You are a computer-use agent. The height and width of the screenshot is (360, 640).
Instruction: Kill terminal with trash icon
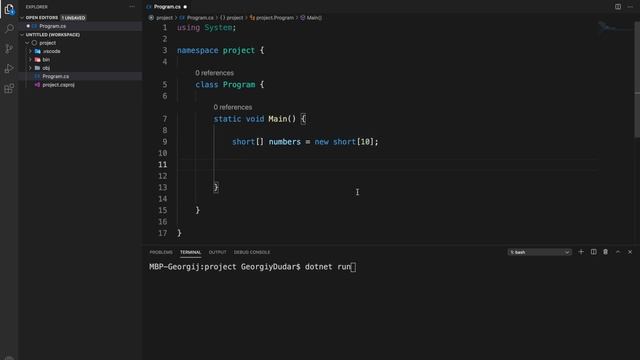[605, 252]
